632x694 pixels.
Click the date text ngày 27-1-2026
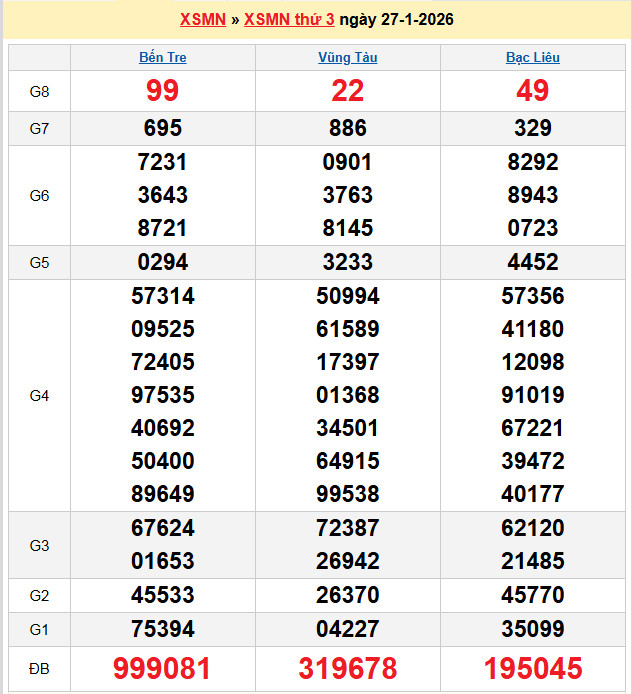(396, 20)
